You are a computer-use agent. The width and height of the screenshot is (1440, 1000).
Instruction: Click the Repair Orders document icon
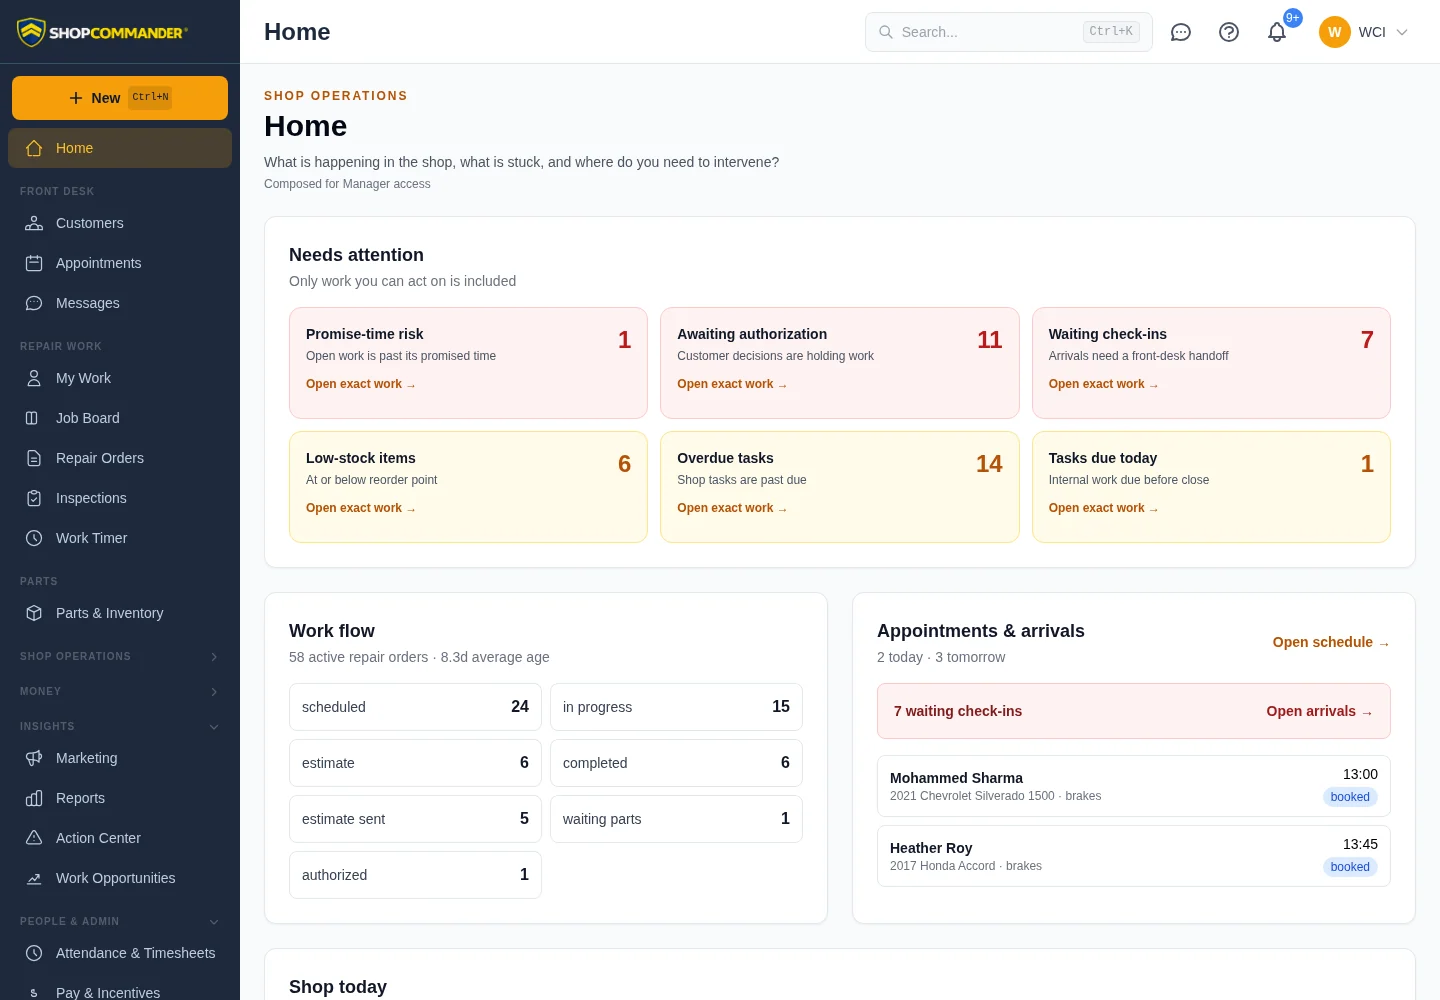pos(34,458)
